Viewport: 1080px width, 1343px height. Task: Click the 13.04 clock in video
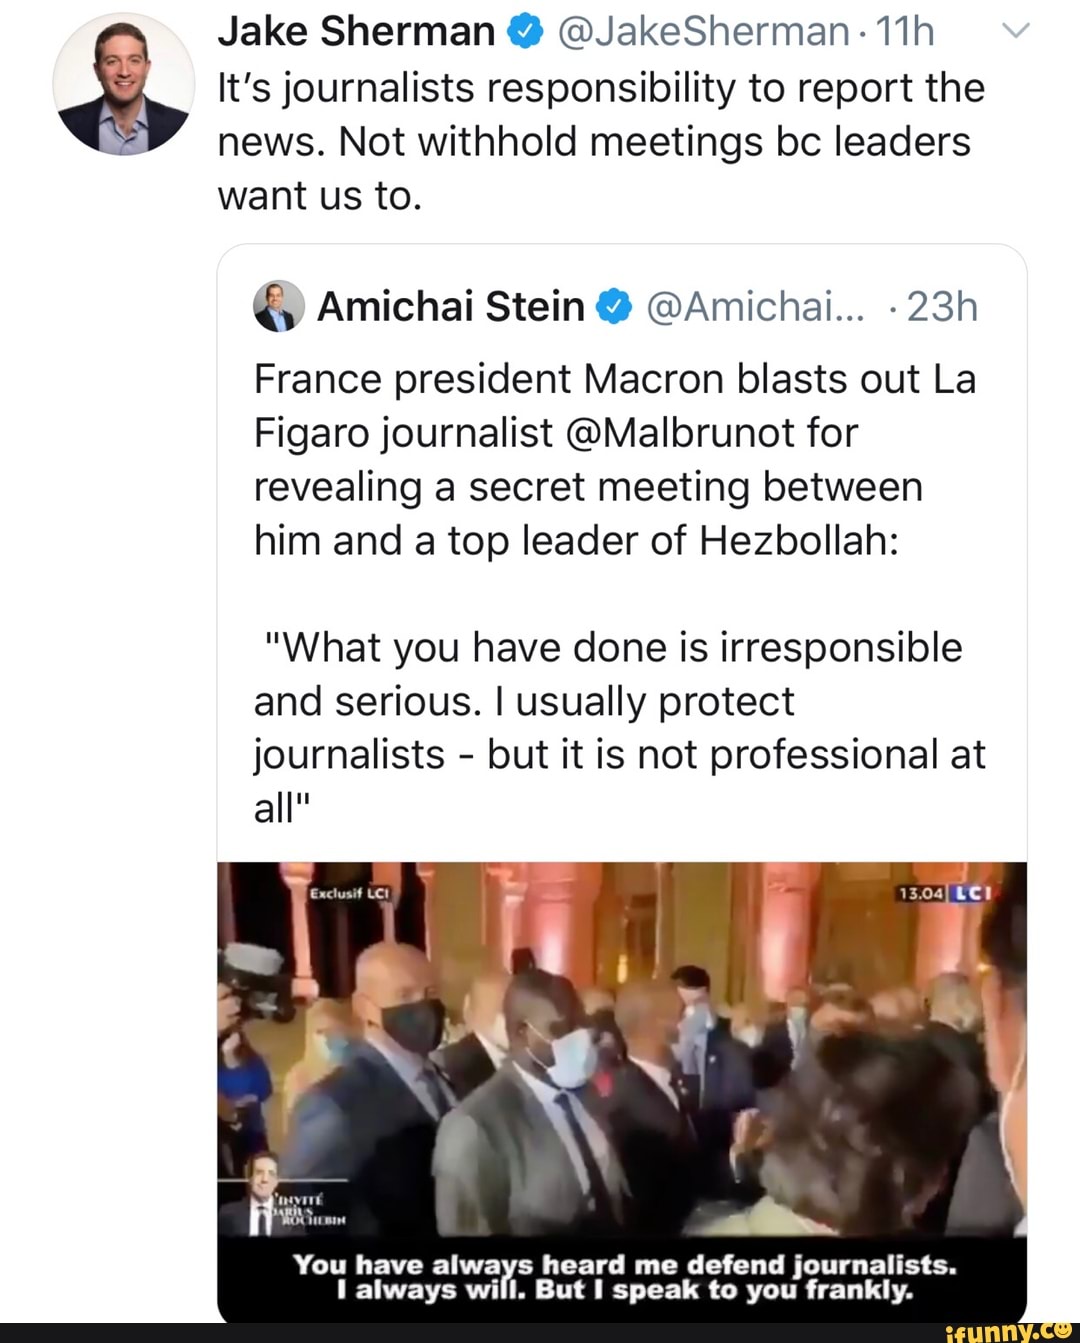[x=920, y=893]
